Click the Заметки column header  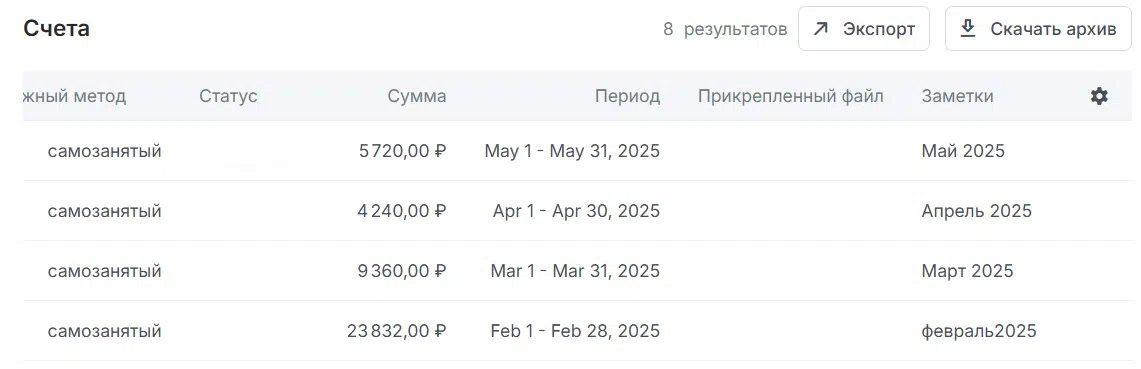pos(958,96)
